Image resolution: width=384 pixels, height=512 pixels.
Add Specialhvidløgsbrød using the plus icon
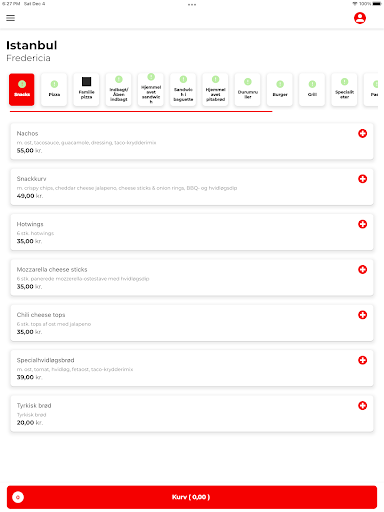(x=362, y=360)
